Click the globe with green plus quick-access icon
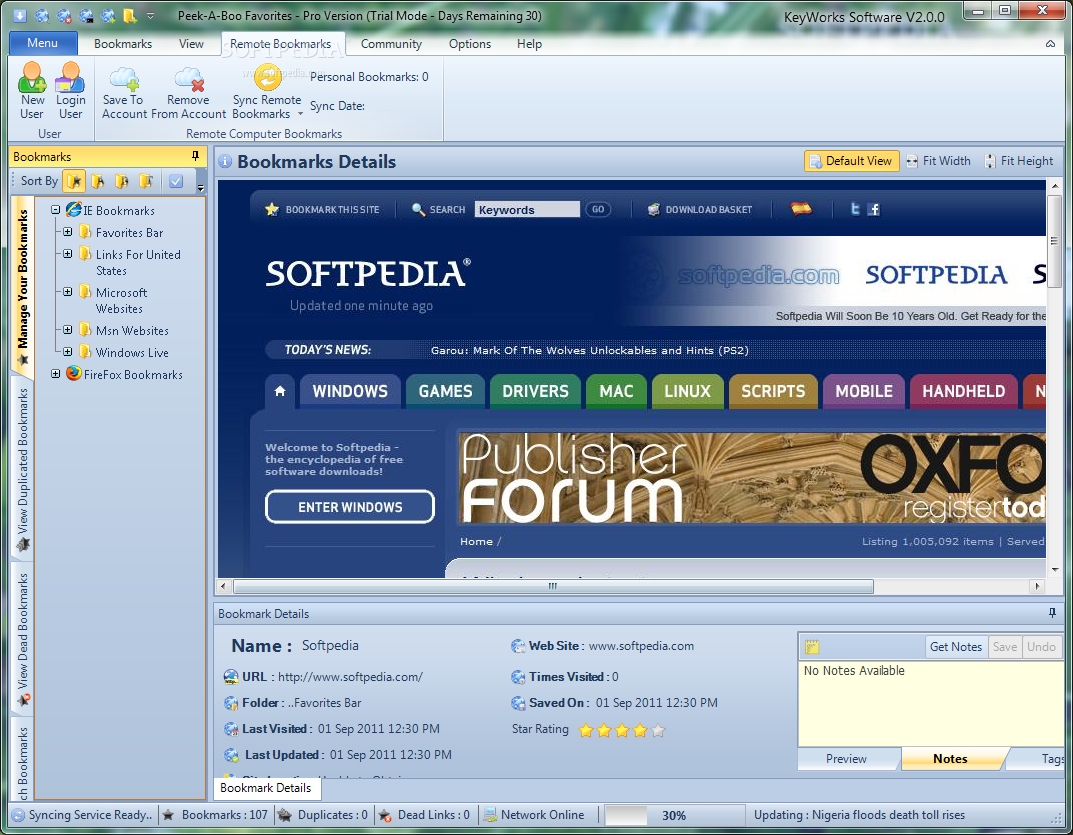Screen dimensions: 1073x835 click(x=108, y=15)
